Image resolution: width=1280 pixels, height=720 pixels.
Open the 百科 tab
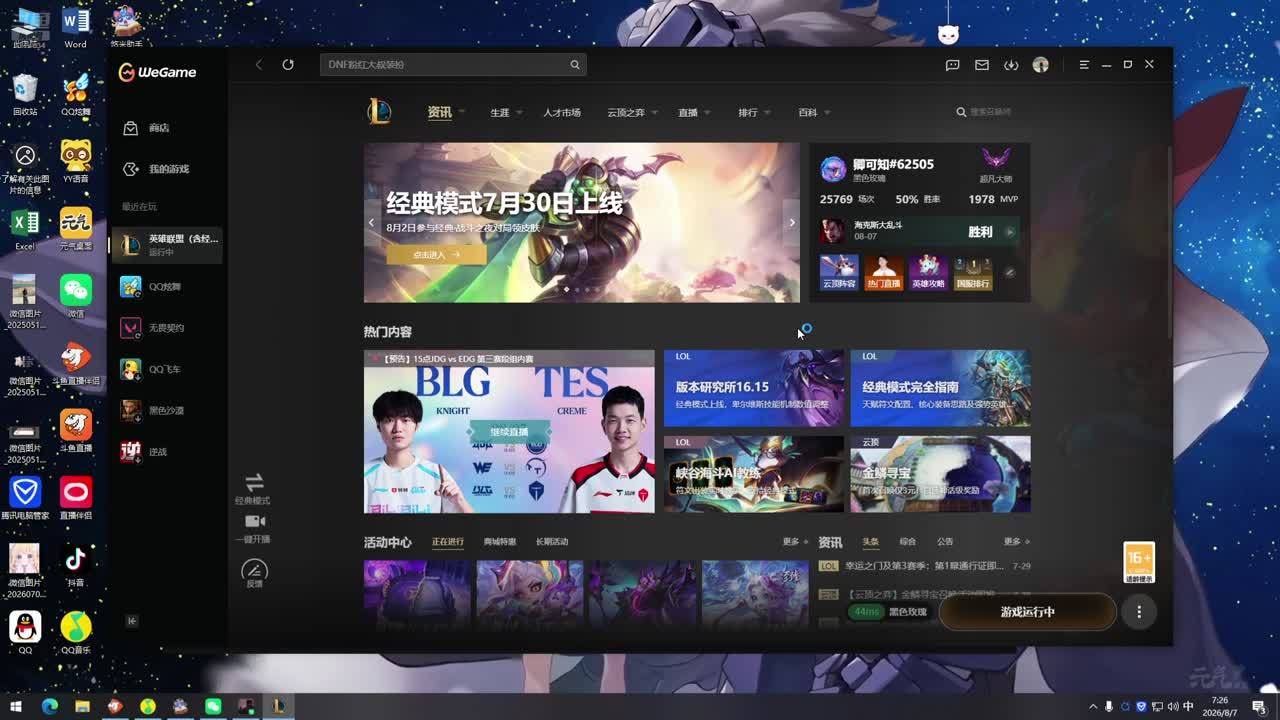tap(808, 113)
